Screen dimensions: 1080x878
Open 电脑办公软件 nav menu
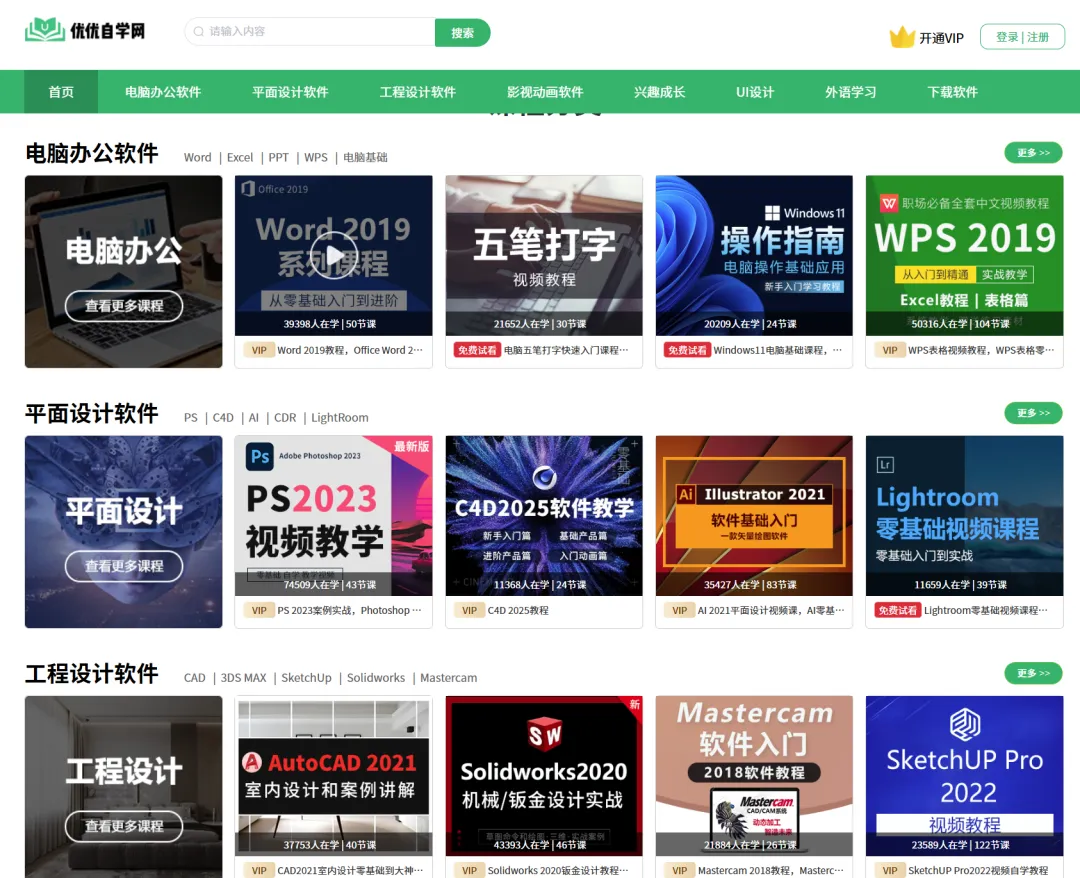[163, 92]
